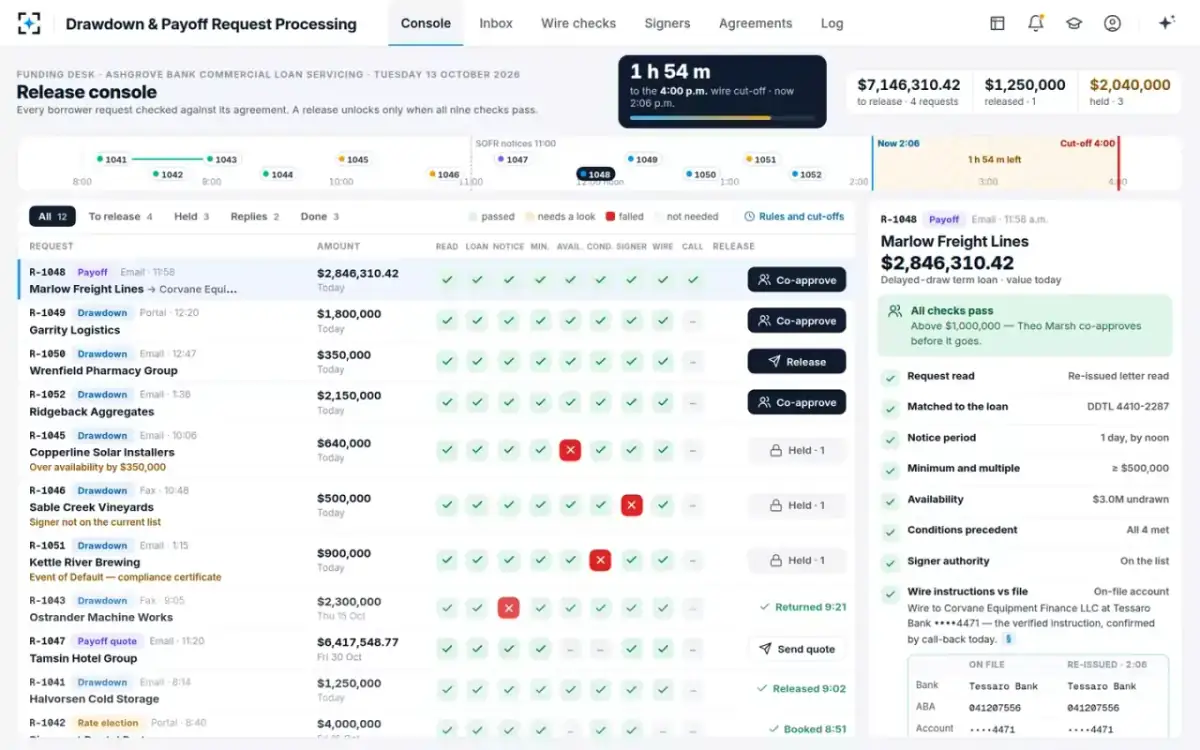Click the app logo icon in header
1200x750 pixels.
click(x=29, y=23)
